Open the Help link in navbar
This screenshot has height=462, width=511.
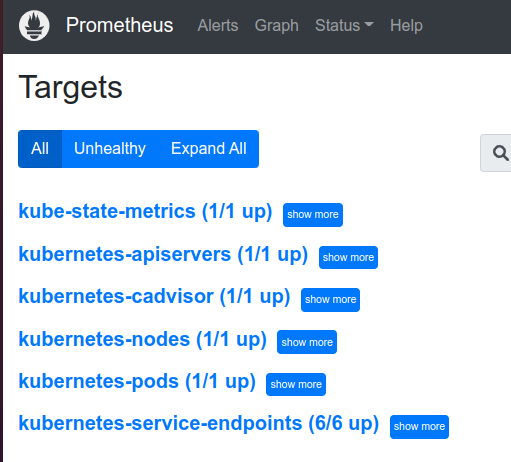coord(406,25)
